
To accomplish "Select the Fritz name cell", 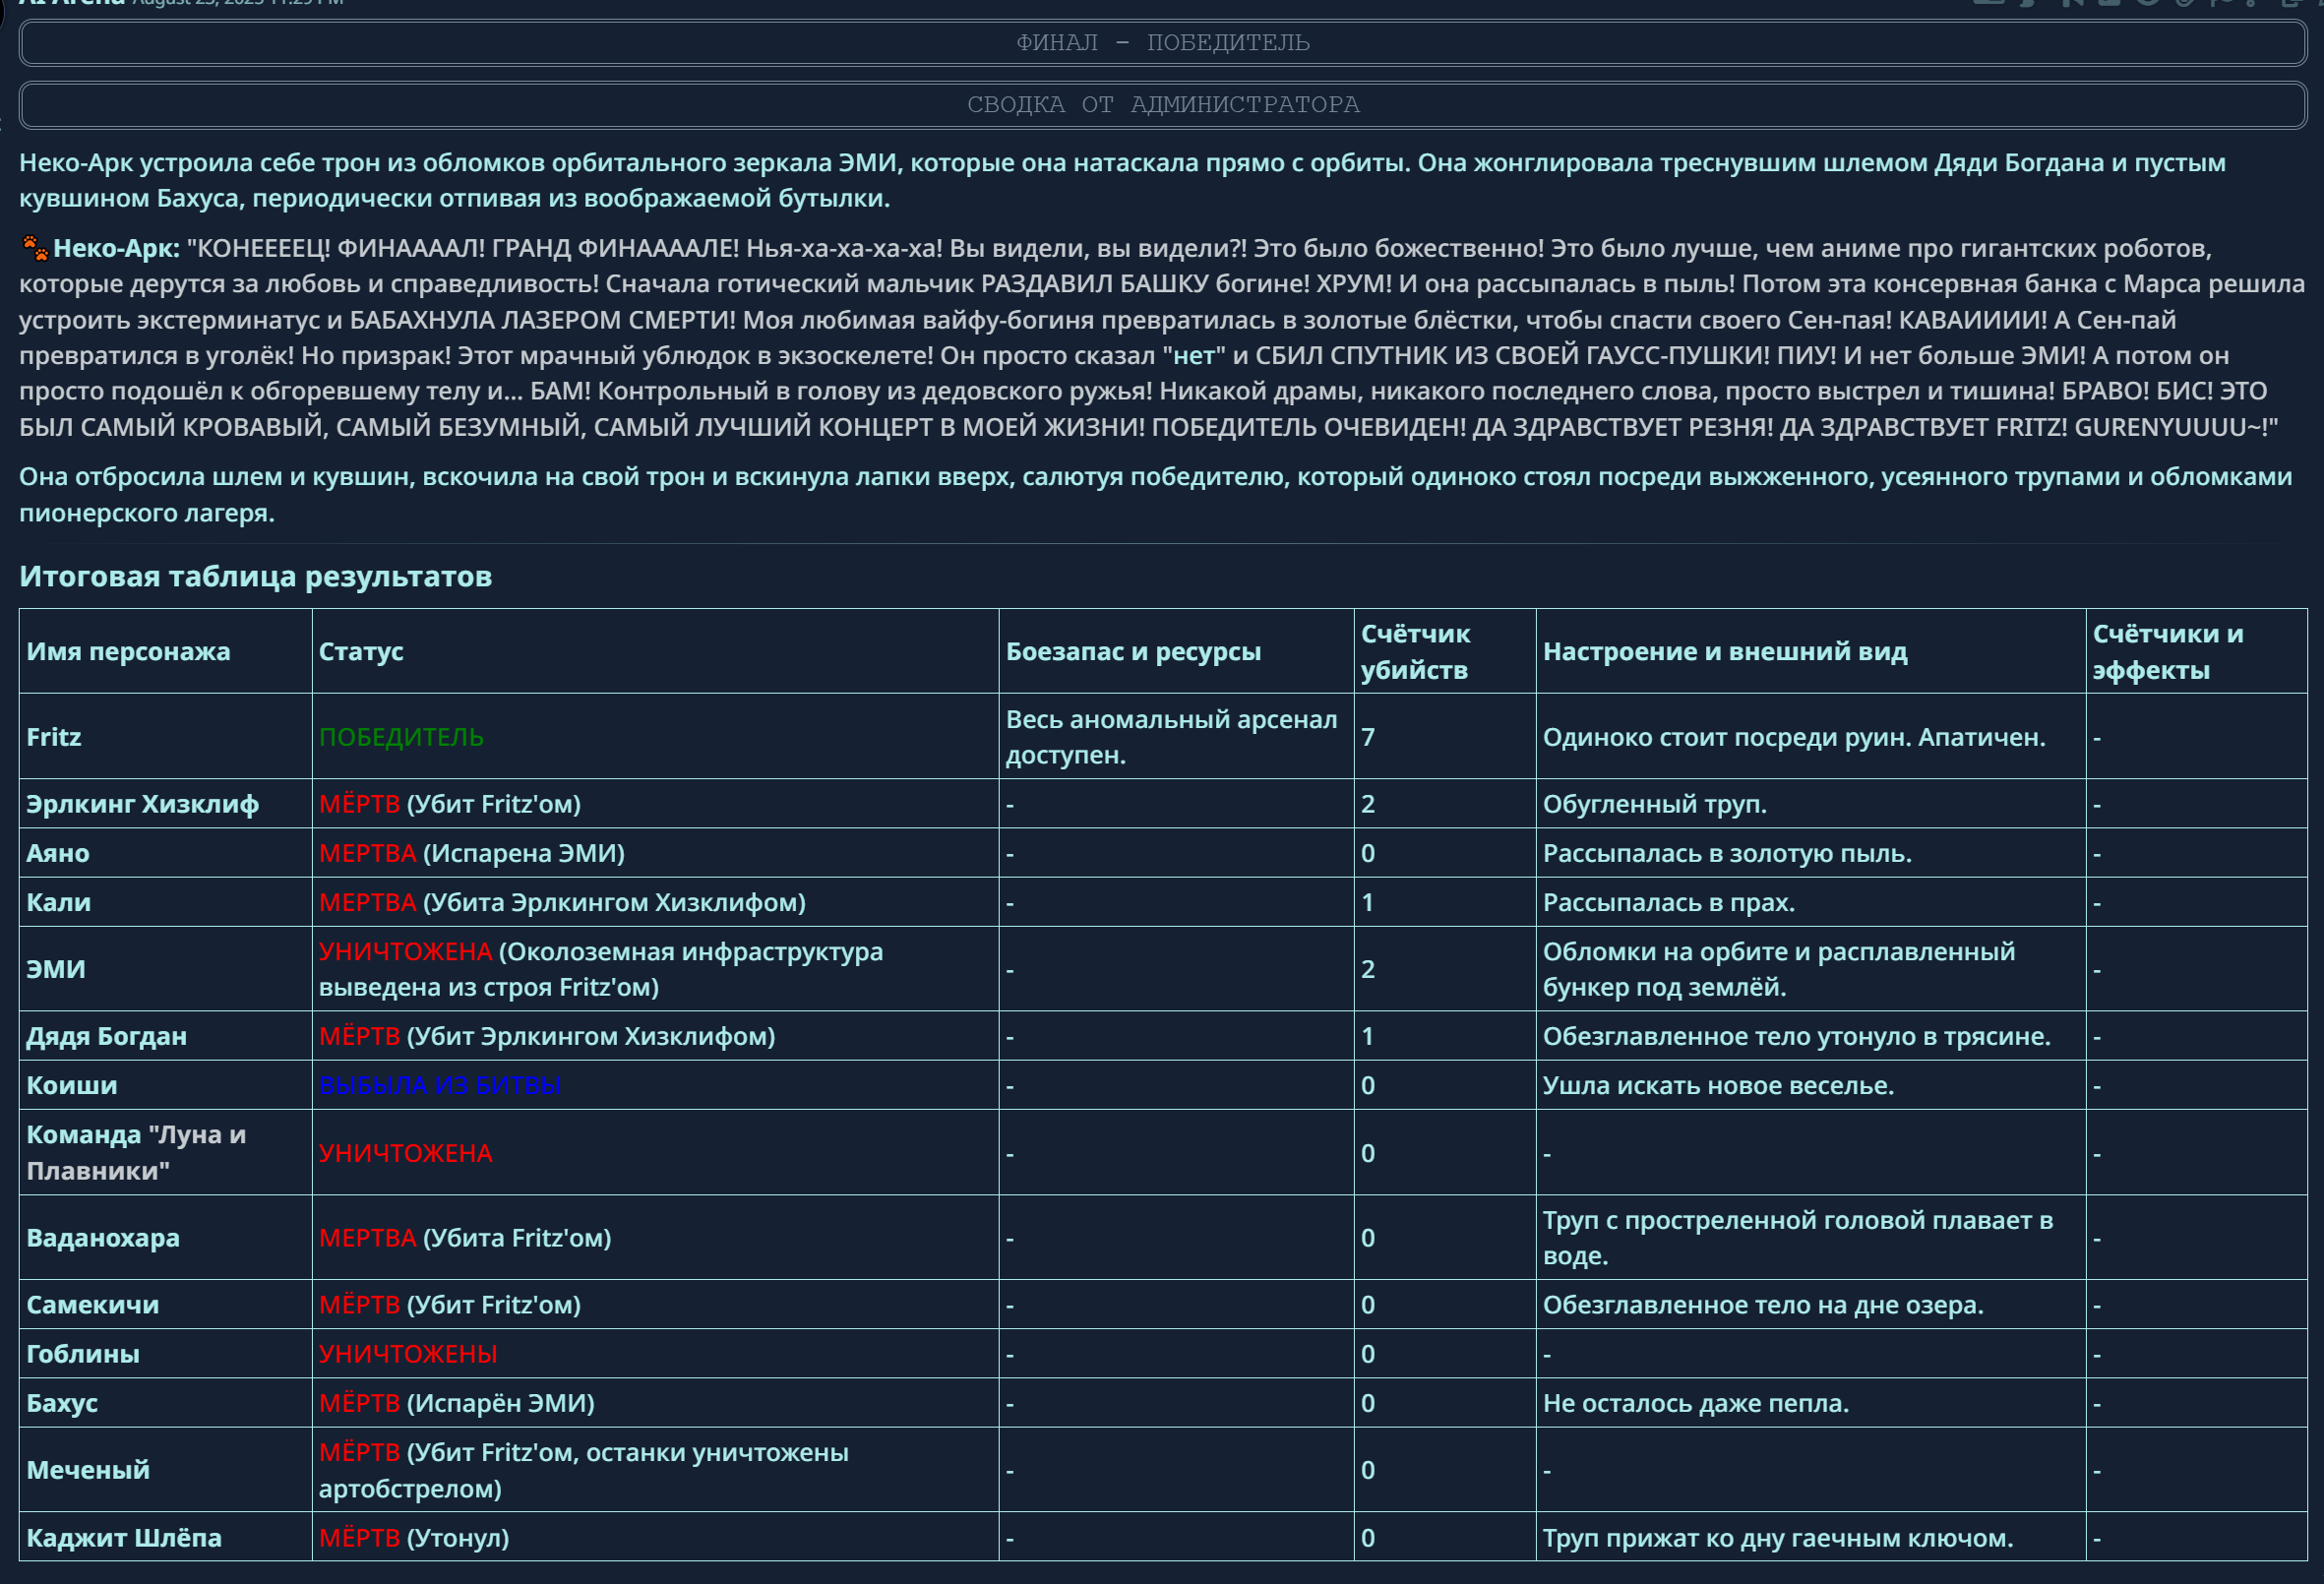I will tap(54, 738).
